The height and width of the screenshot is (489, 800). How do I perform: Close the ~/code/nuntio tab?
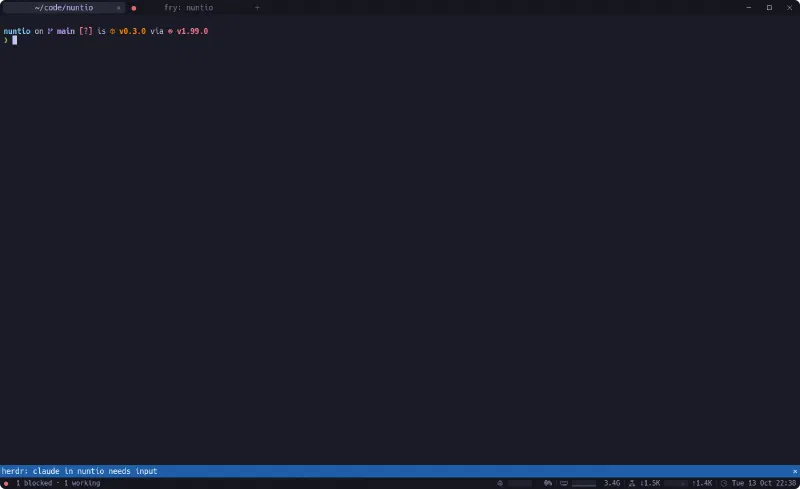(118, 8)
